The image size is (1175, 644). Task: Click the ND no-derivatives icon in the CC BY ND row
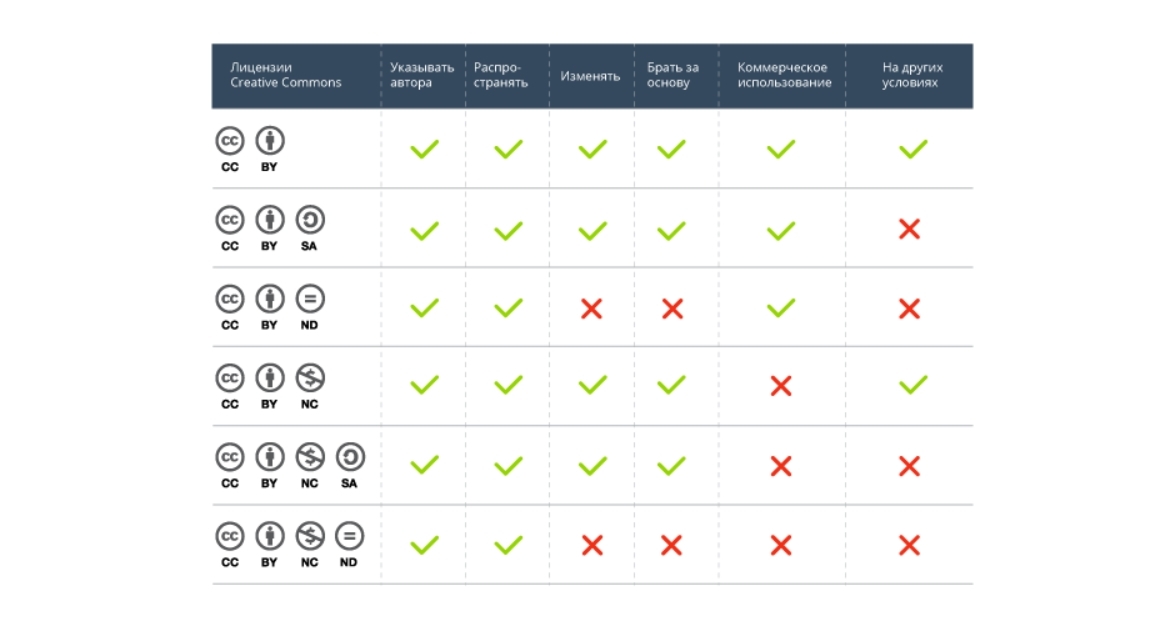coord(309,299)
